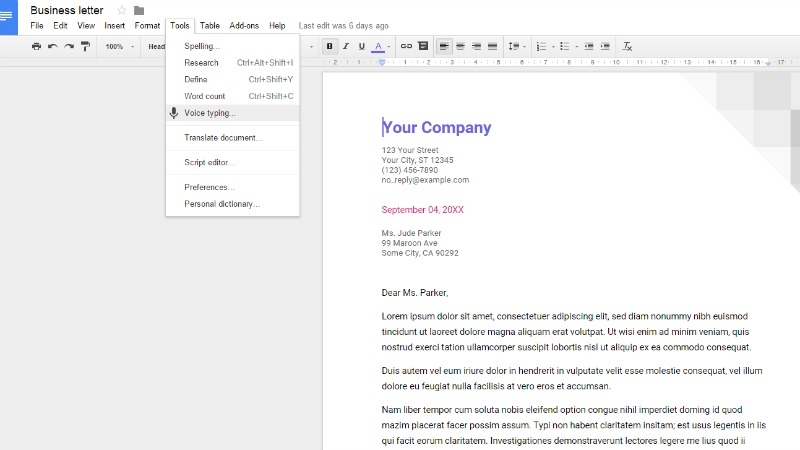Open the text color picker
Viewport: 800px width, 450px height.
(380, 46)
